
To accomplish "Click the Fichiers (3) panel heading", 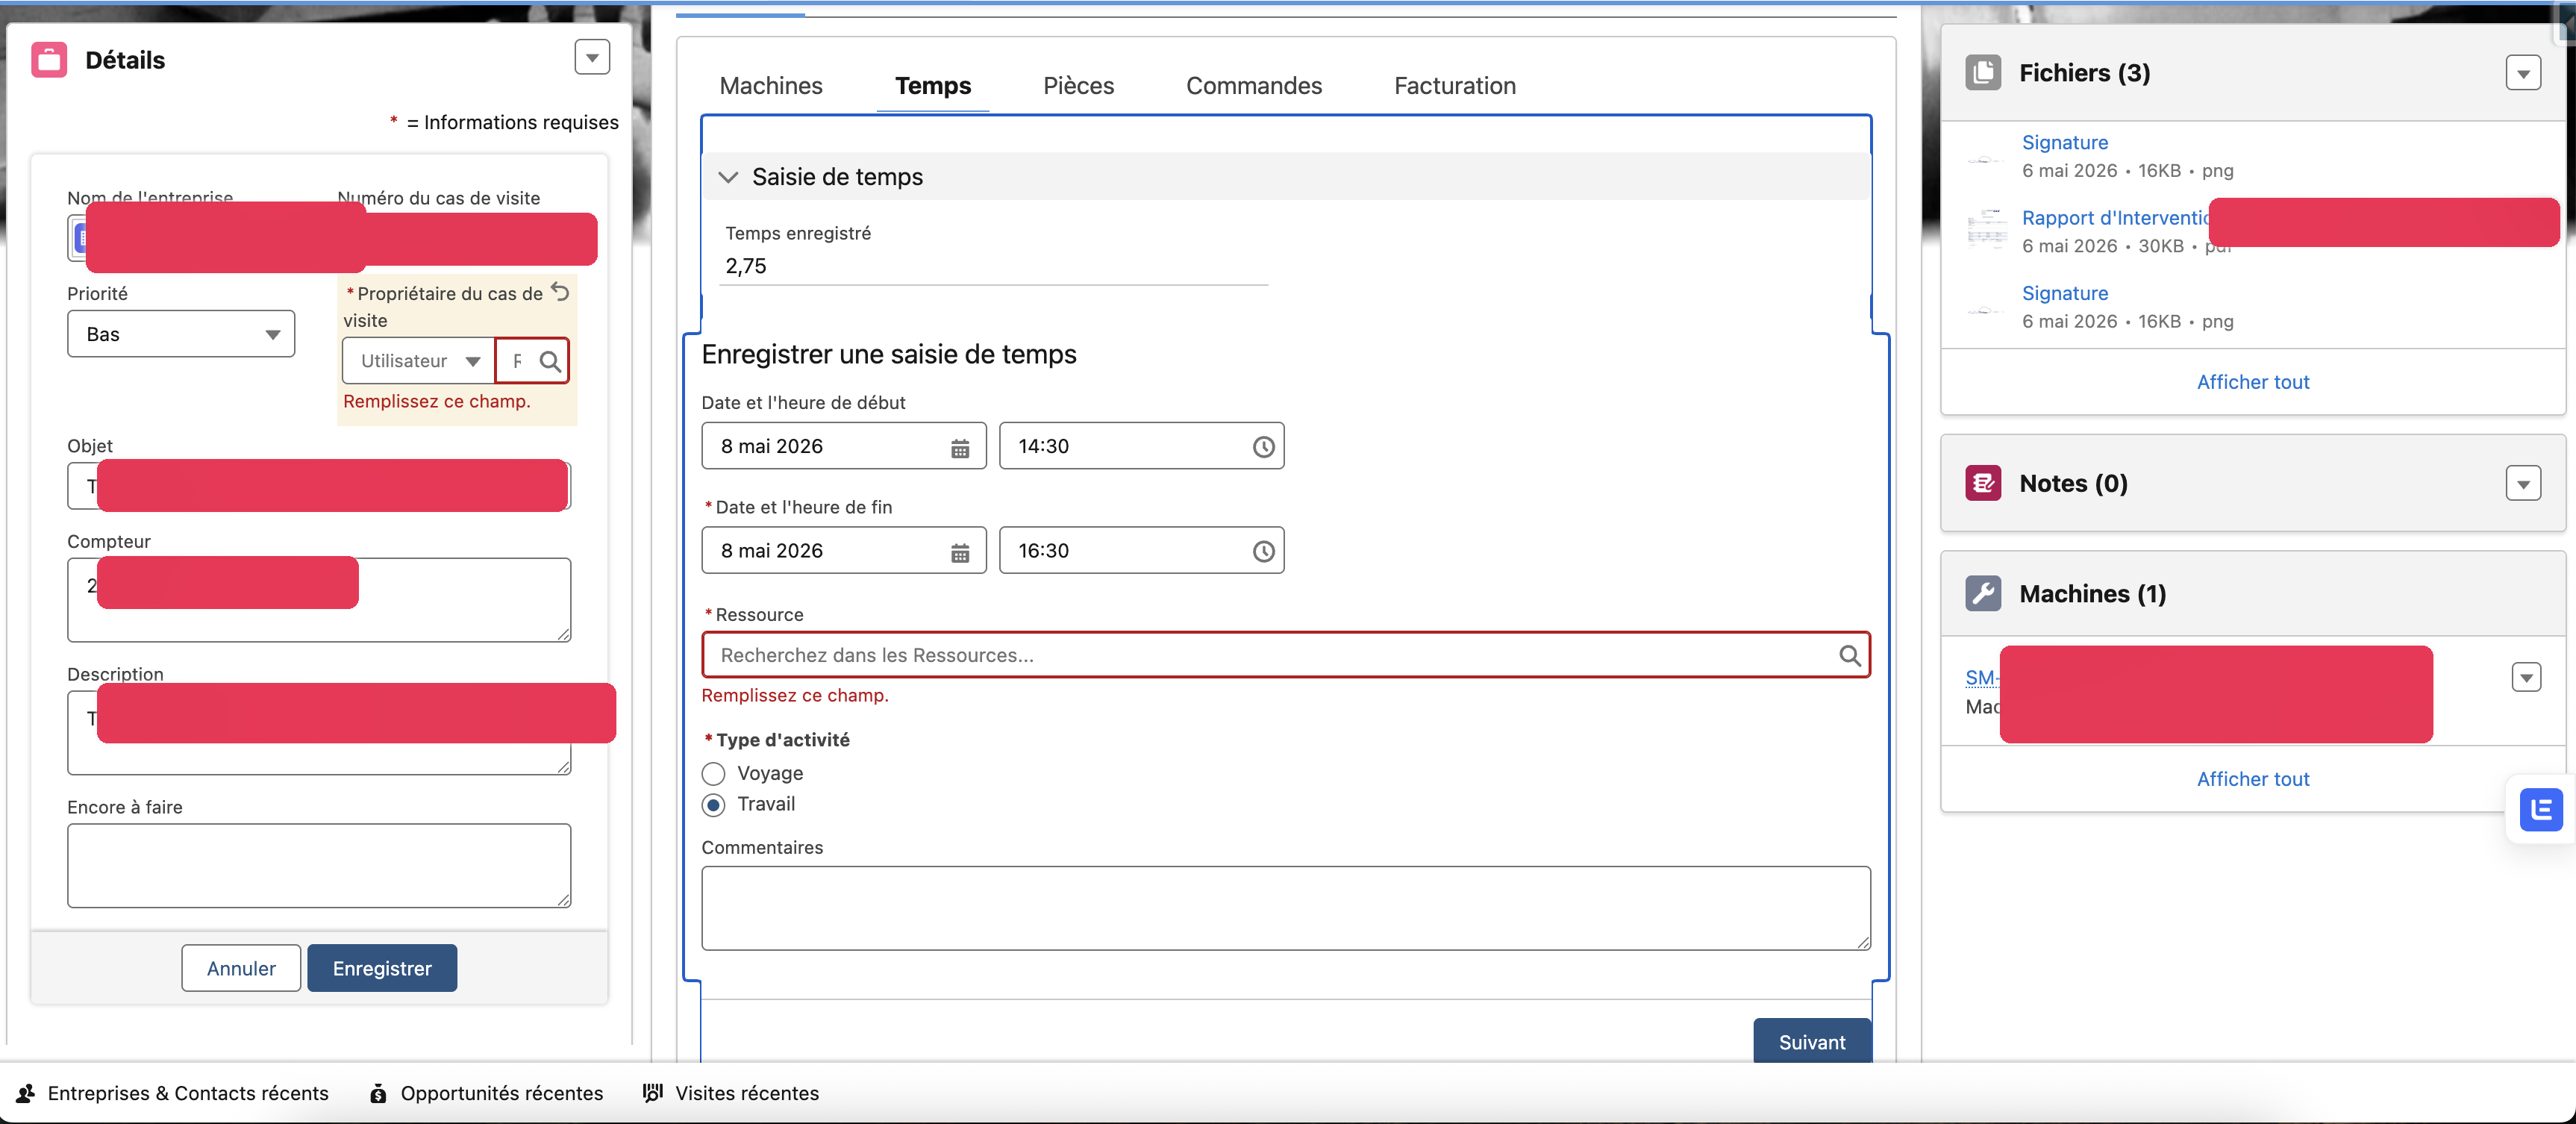I will point(2084,73).
